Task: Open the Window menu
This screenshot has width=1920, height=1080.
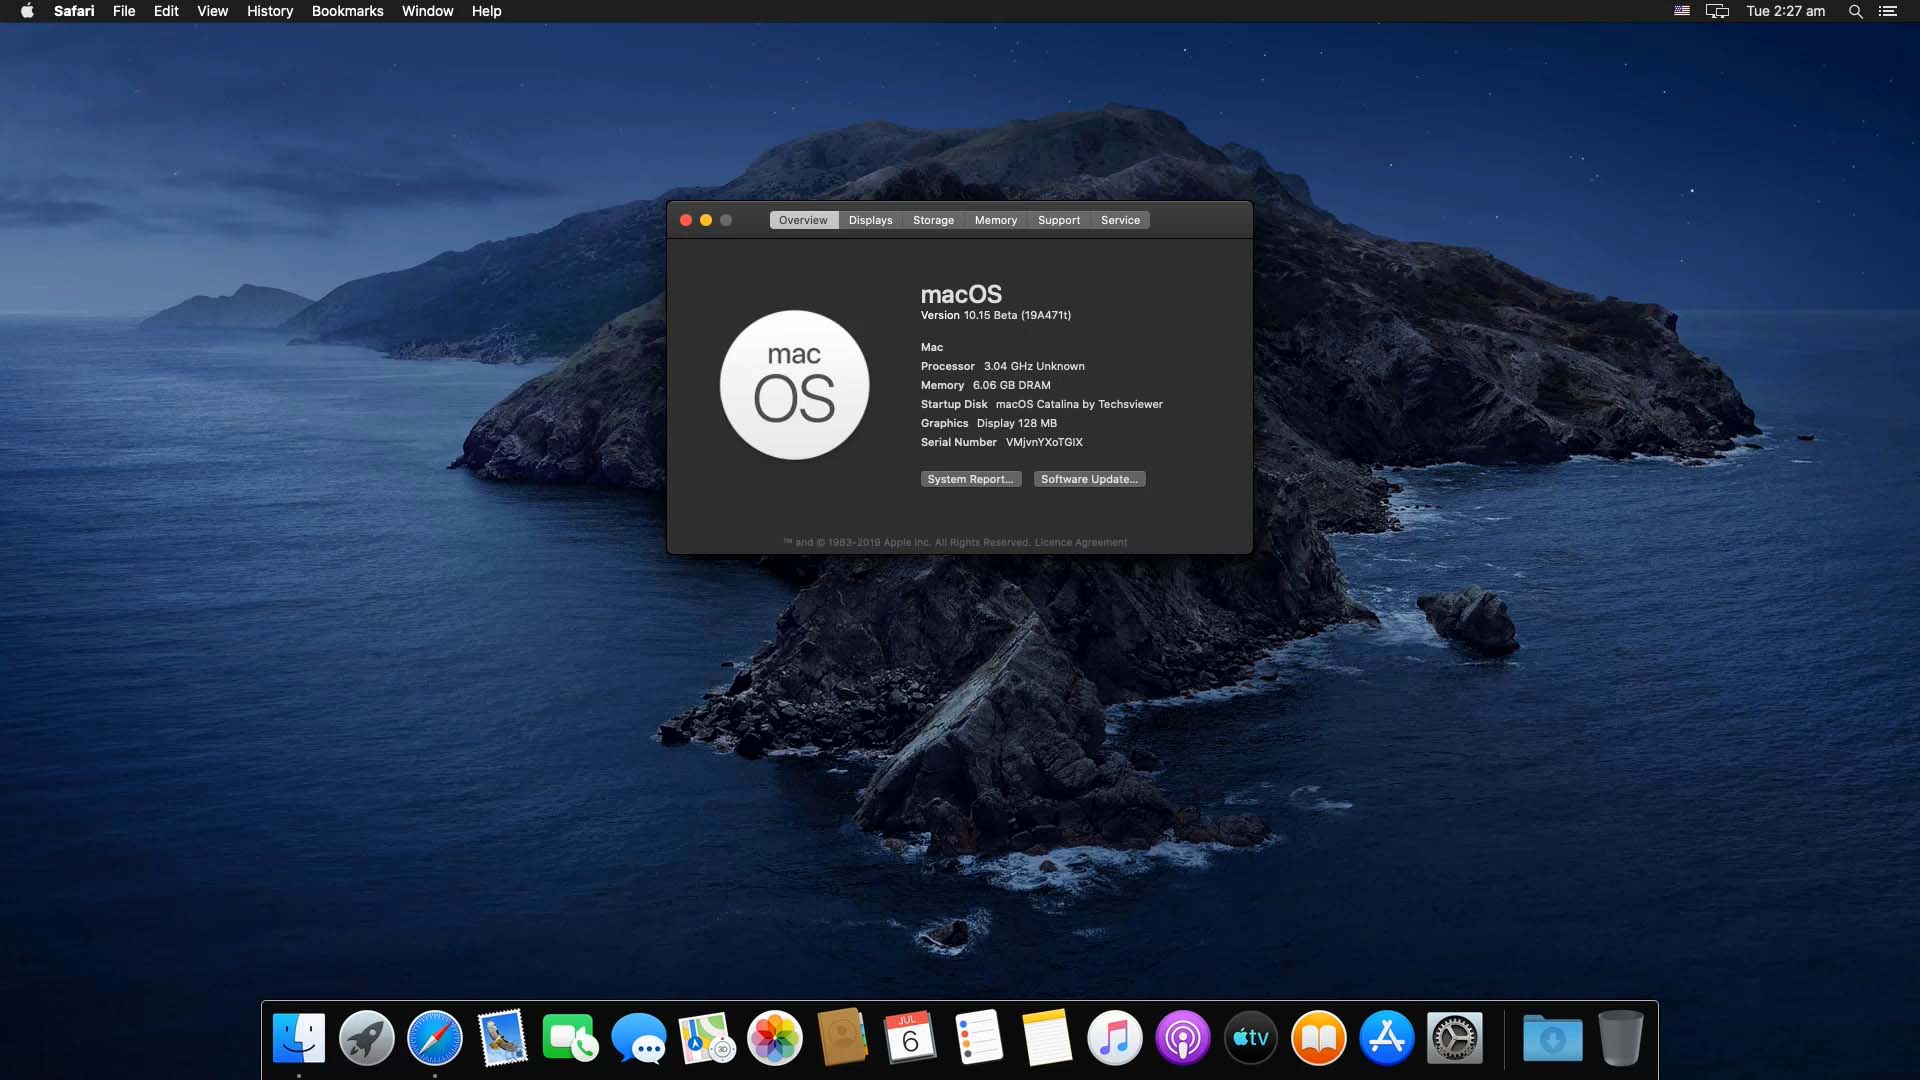Action: [427, 11]
